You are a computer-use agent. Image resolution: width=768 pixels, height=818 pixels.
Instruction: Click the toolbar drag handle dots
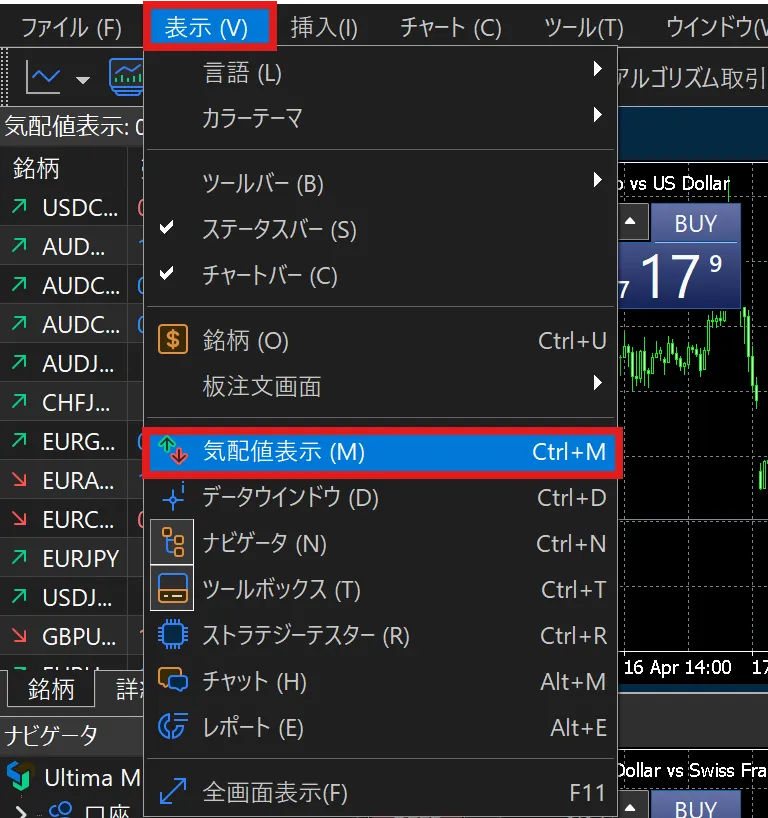(x=4, y=77)
